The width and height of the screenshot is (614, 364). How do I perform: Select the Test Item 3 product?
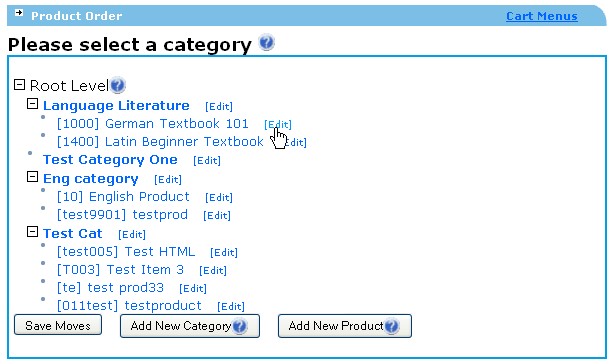(120, 270)
